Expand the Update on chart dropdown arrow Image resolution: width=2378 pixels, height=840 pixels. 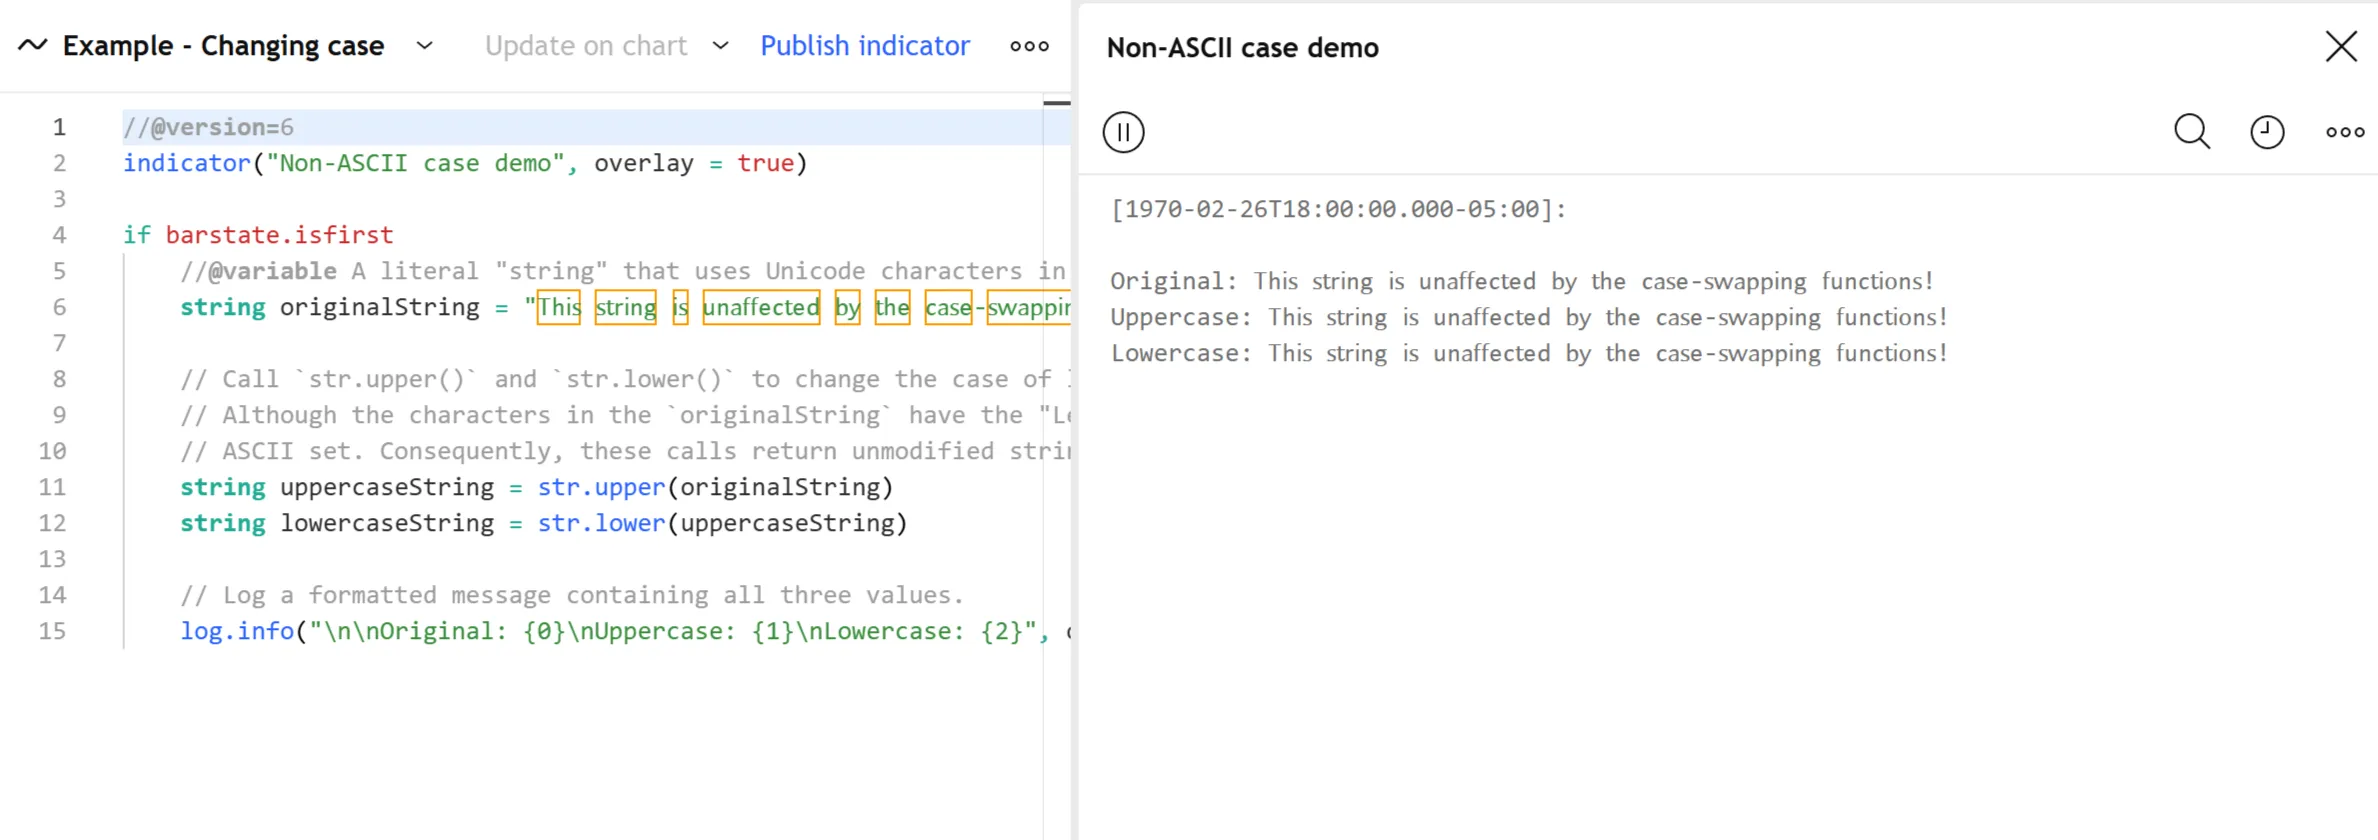tap(720, 46)
